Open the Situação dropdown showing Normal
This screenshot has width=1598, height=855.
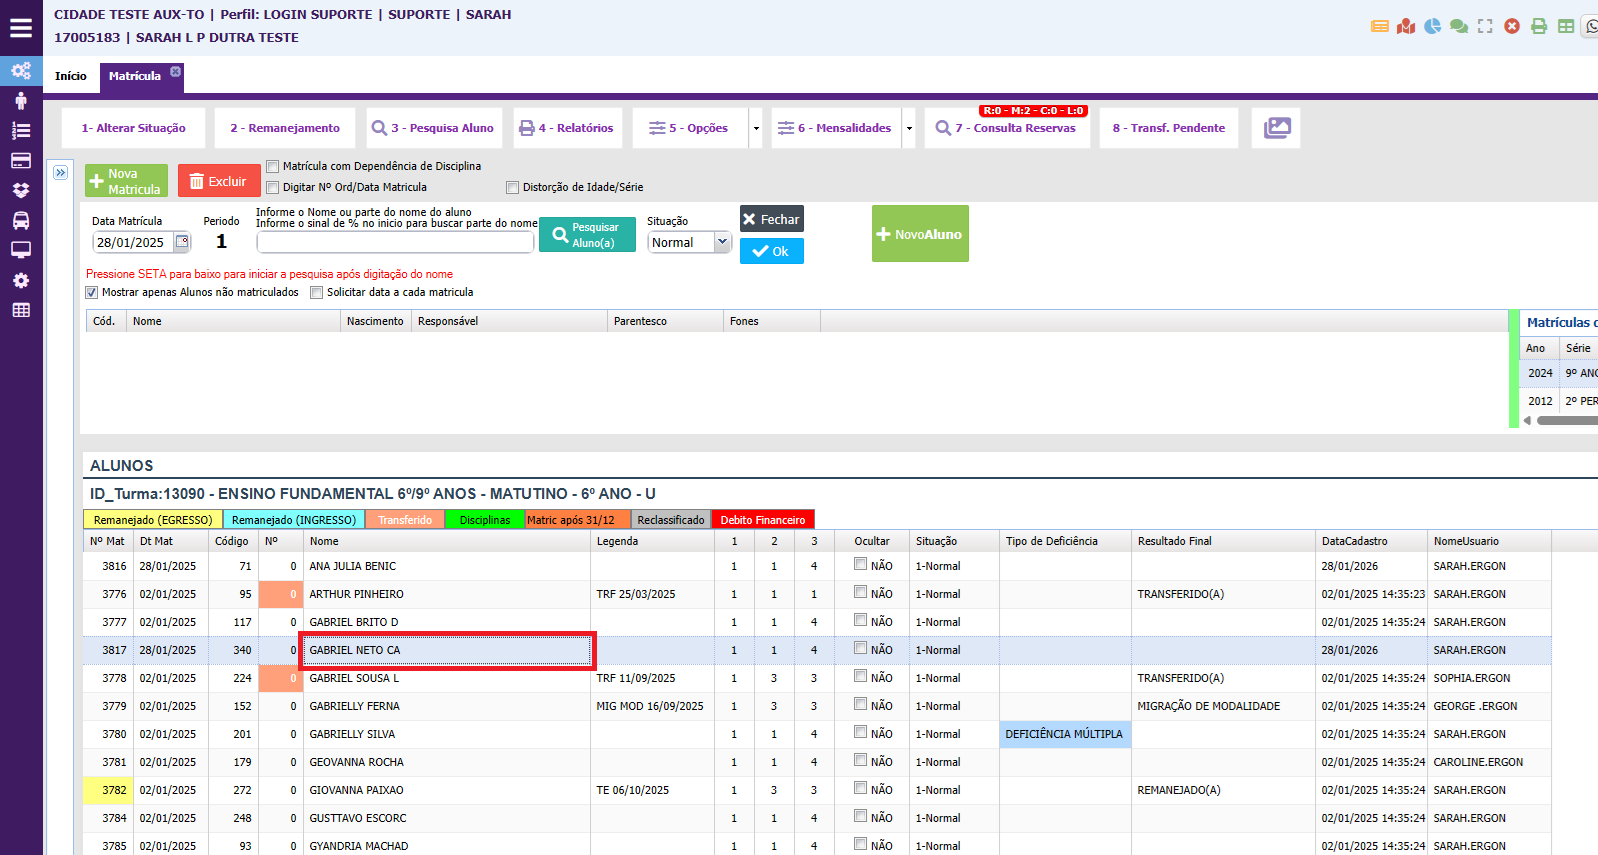[690, 243]
